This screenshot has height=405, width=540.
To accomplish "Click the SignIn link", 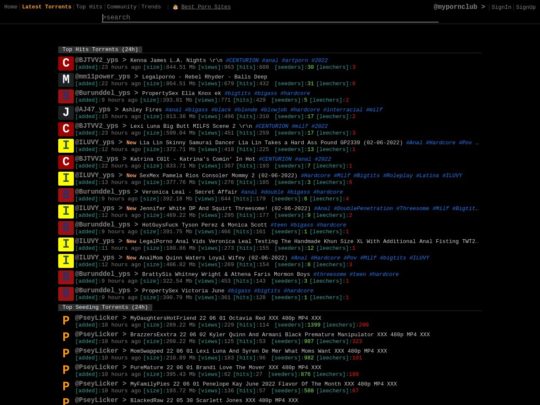I will [x=501, y=7].
